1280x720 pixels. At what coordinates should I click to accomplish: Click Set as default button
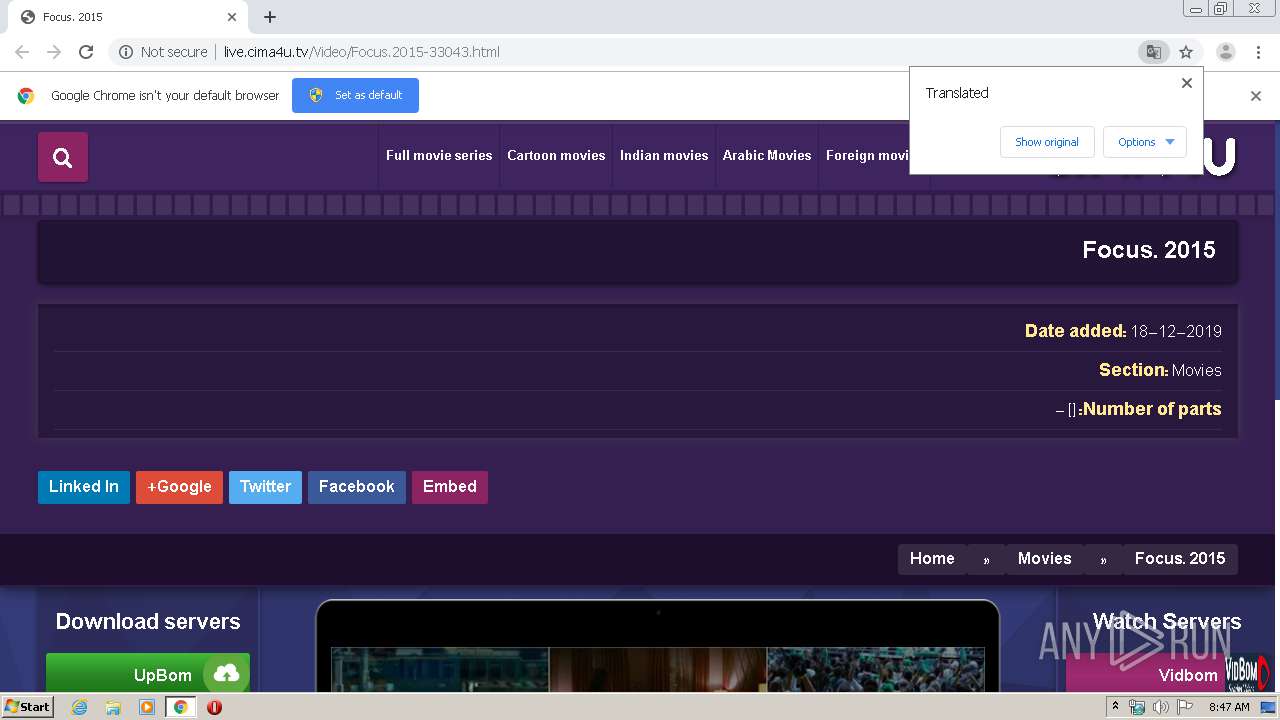pyautogui.click(x=355, y=95)
